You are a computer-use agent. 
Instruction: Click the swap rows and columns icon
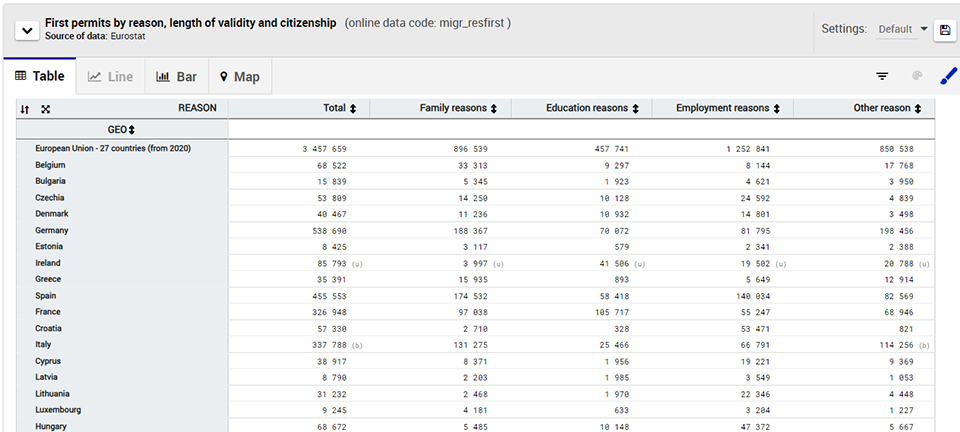[x=25, y=109]
